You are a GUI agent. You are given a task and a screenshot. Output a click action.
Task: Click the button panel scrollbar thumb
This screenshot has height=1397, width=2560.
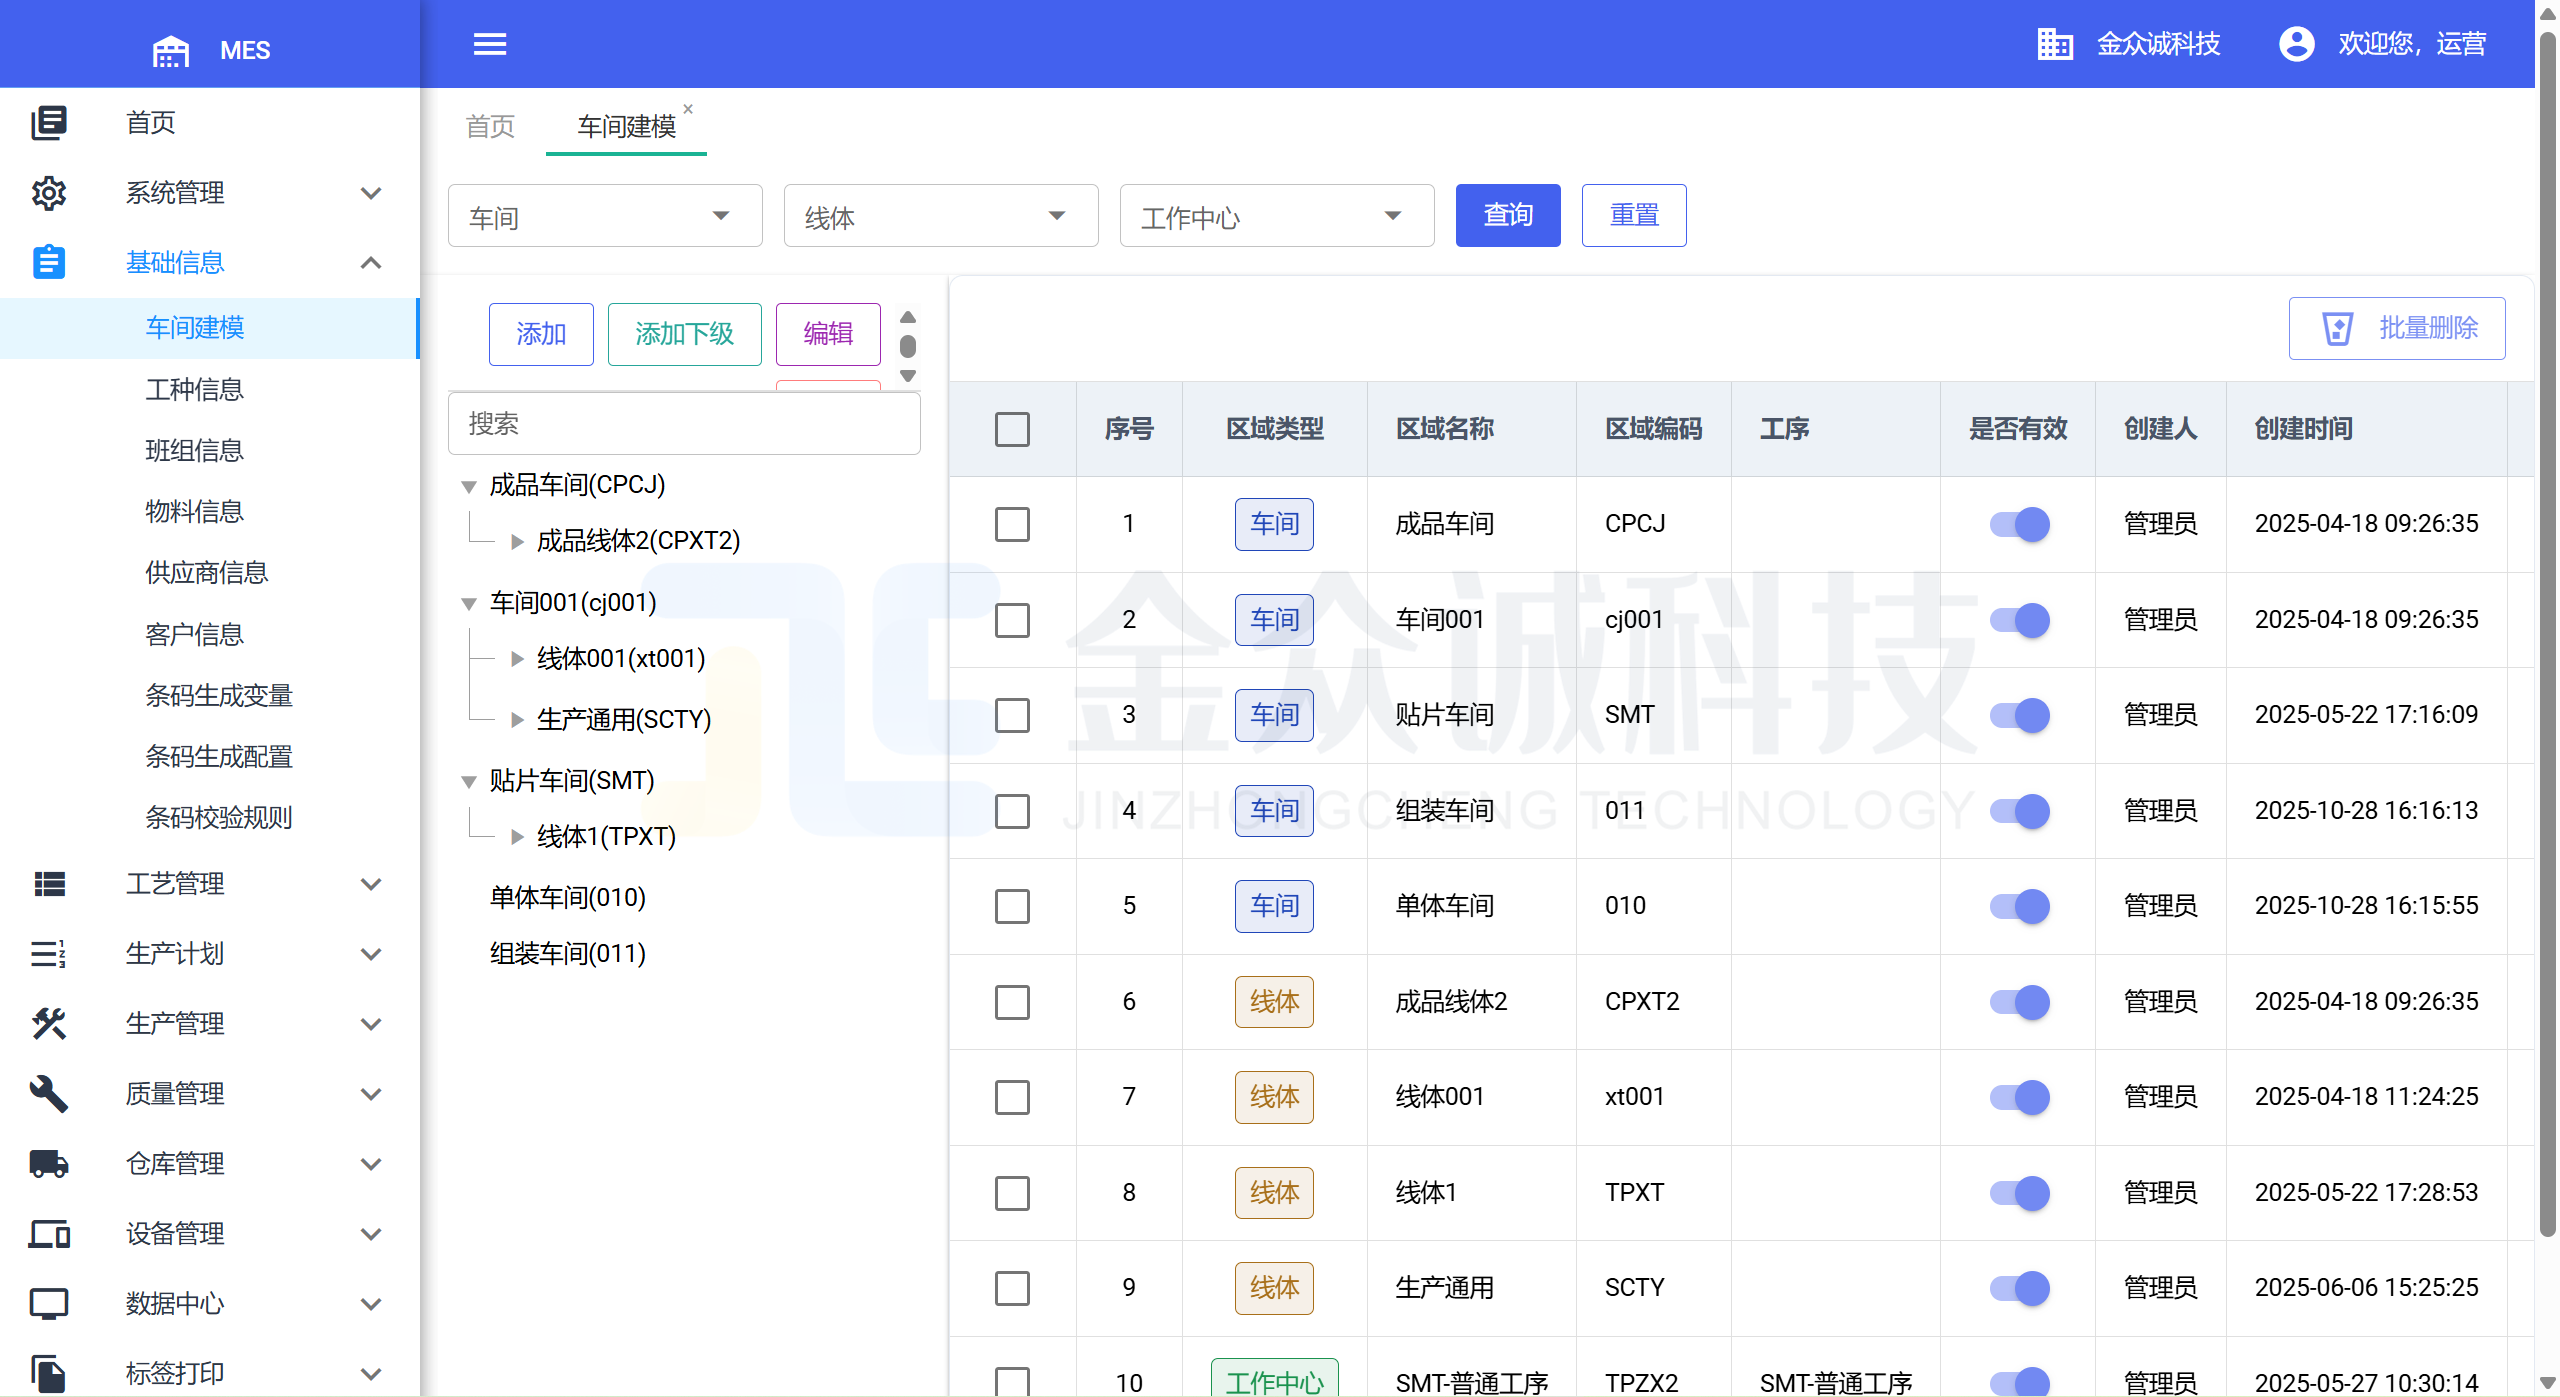(907, 346)
